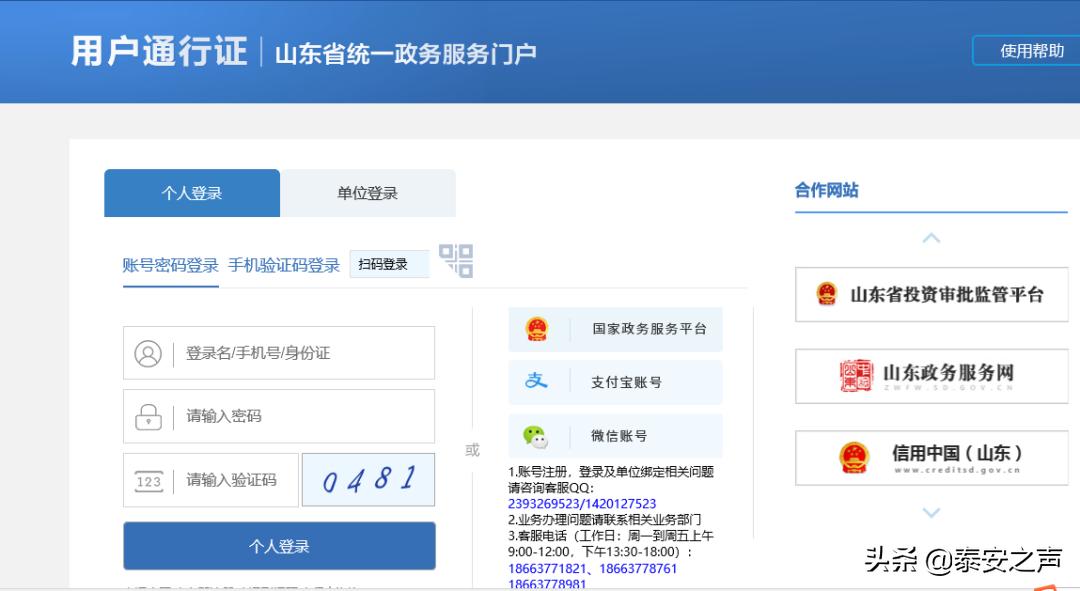Click the up chevron above partner websites list
Screen dimensions: 1080x591
point(931,238)
